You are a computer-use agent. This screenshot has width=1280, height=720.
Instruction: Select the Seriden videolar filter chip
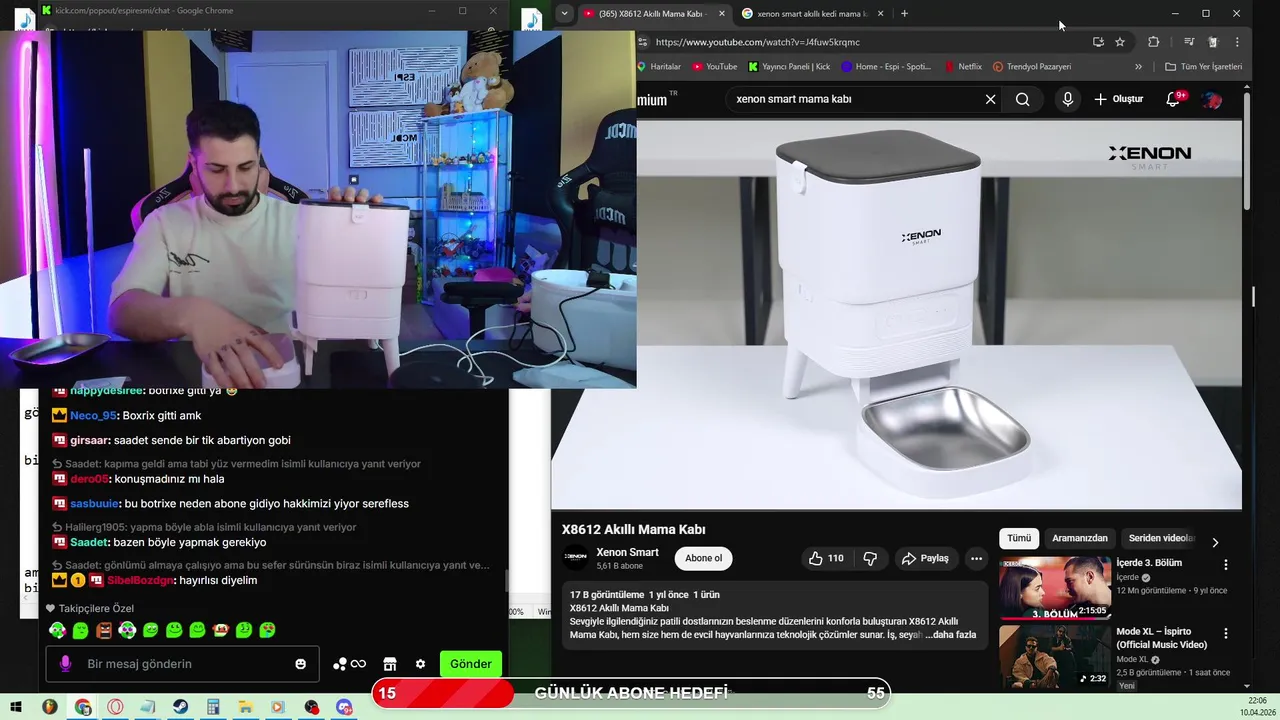[x=1161, y=538]
